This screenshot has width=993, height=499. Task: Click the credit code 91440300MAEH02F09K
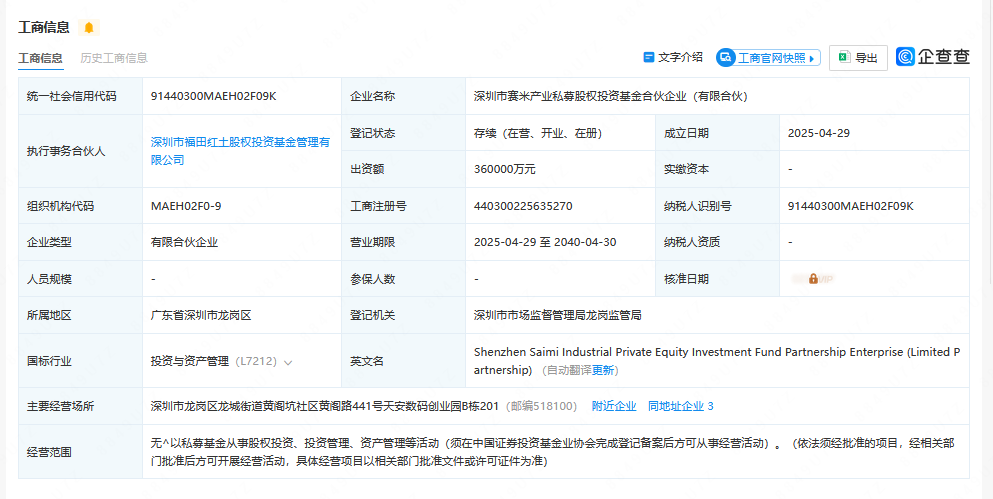(213, 96)
